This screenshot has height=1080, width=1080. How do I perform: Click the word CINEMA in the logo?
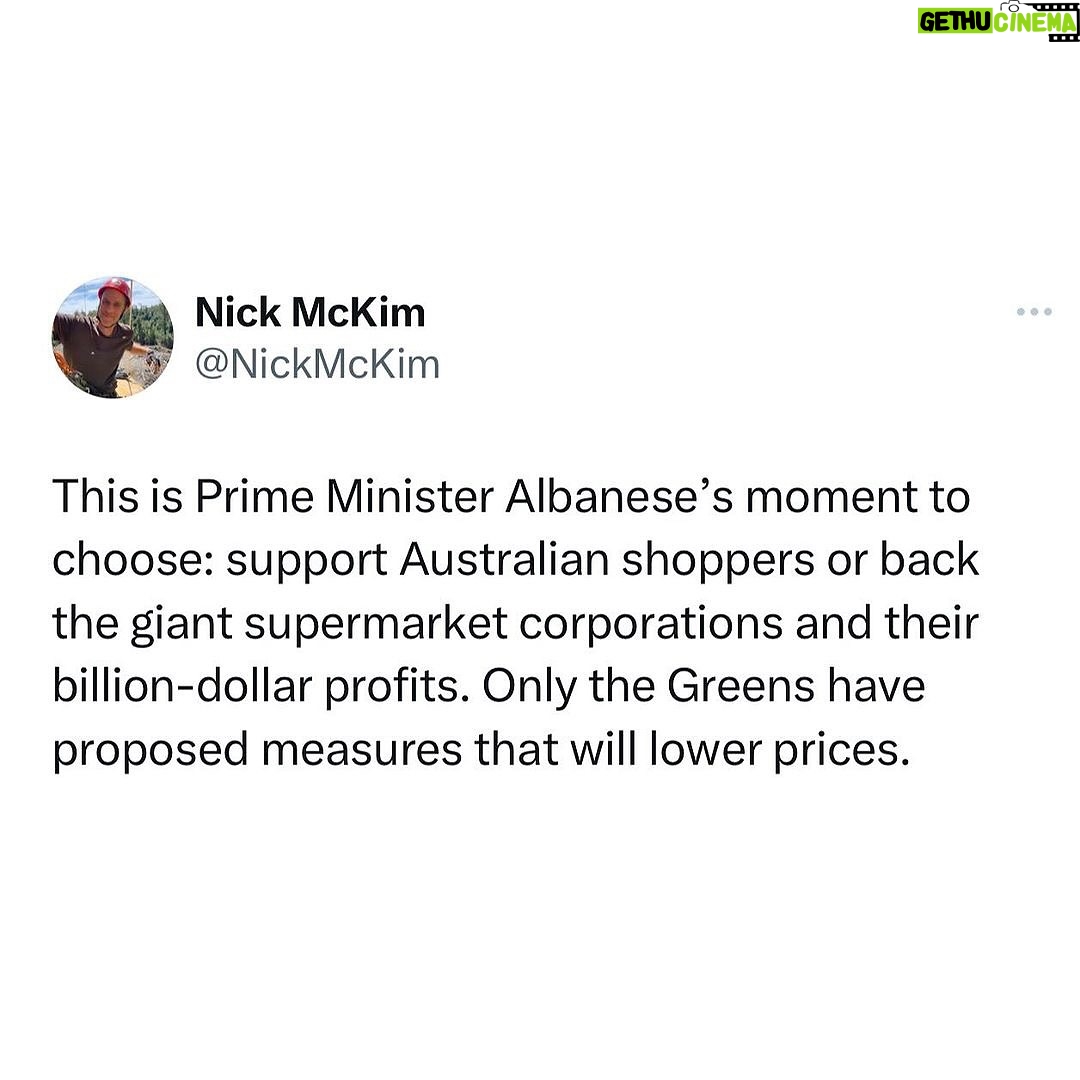click(x=1035, y=22)
